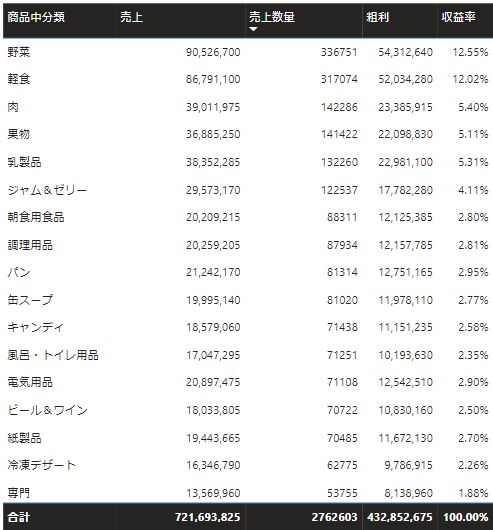Sort by the 商品中分類 column header

(x=36, y=17)
